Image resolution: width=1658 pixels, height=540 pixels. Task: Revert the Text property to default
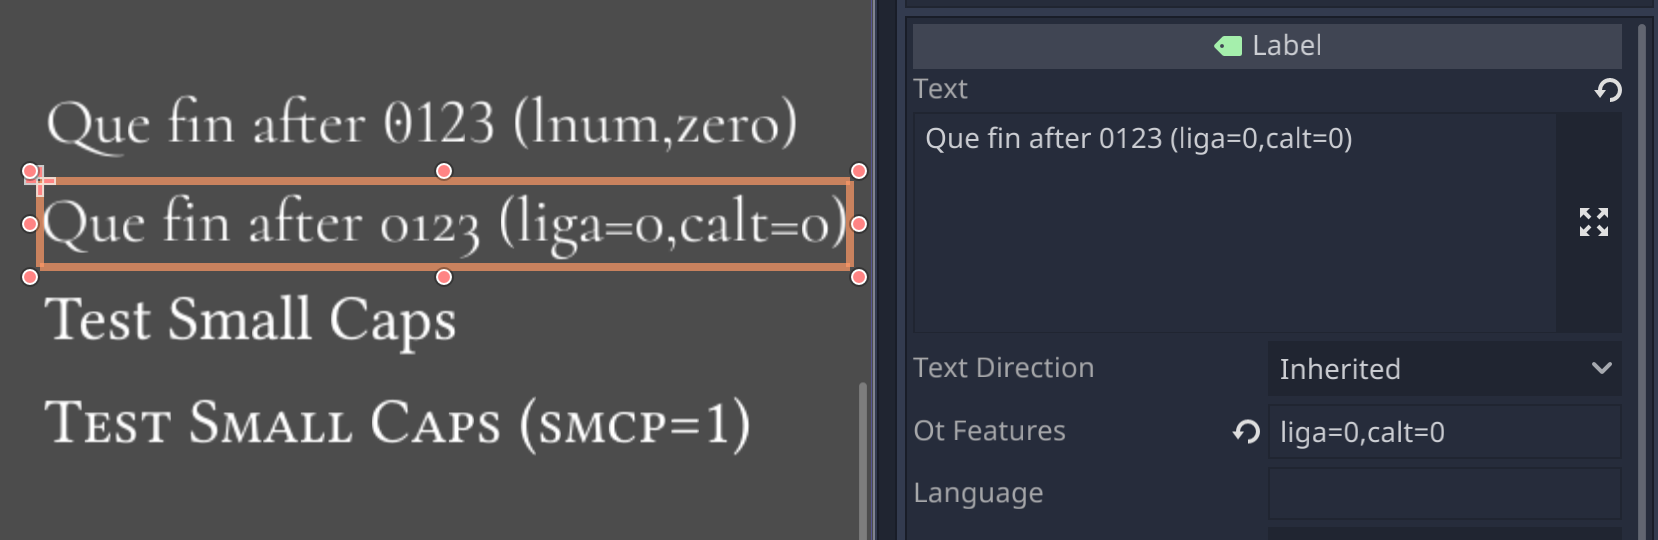(x=1608, y=90)
